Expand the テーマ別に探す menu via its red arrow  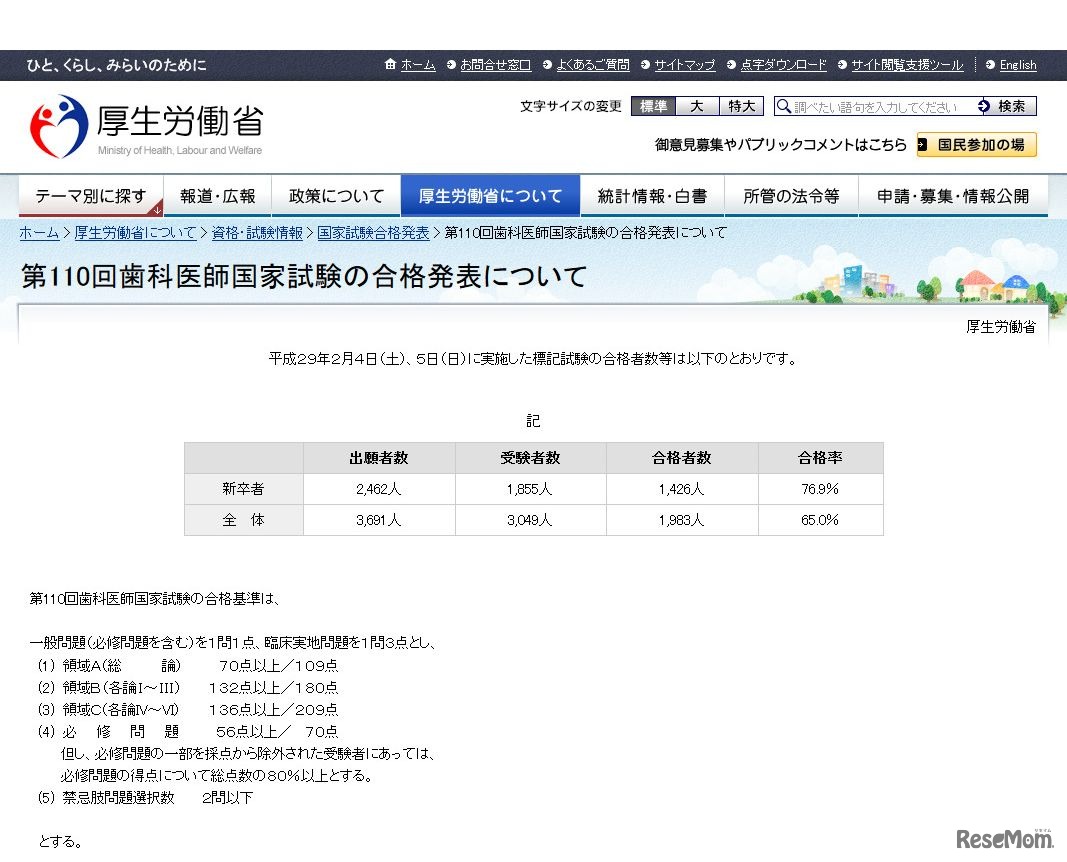156,211
